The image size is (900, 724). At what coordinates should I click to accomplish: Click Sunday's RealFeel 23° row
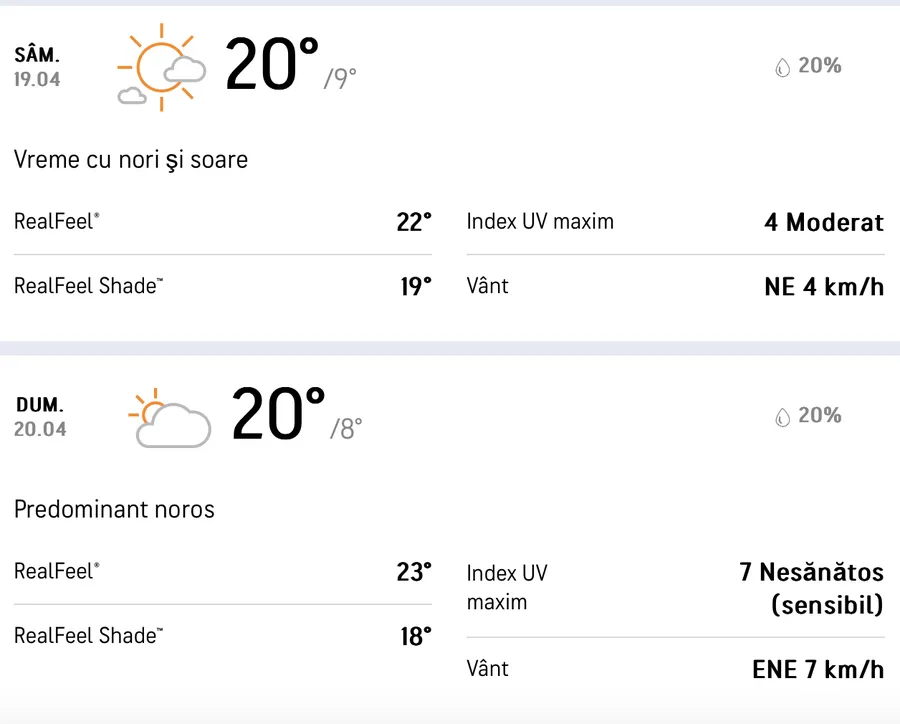click(222, 572)
